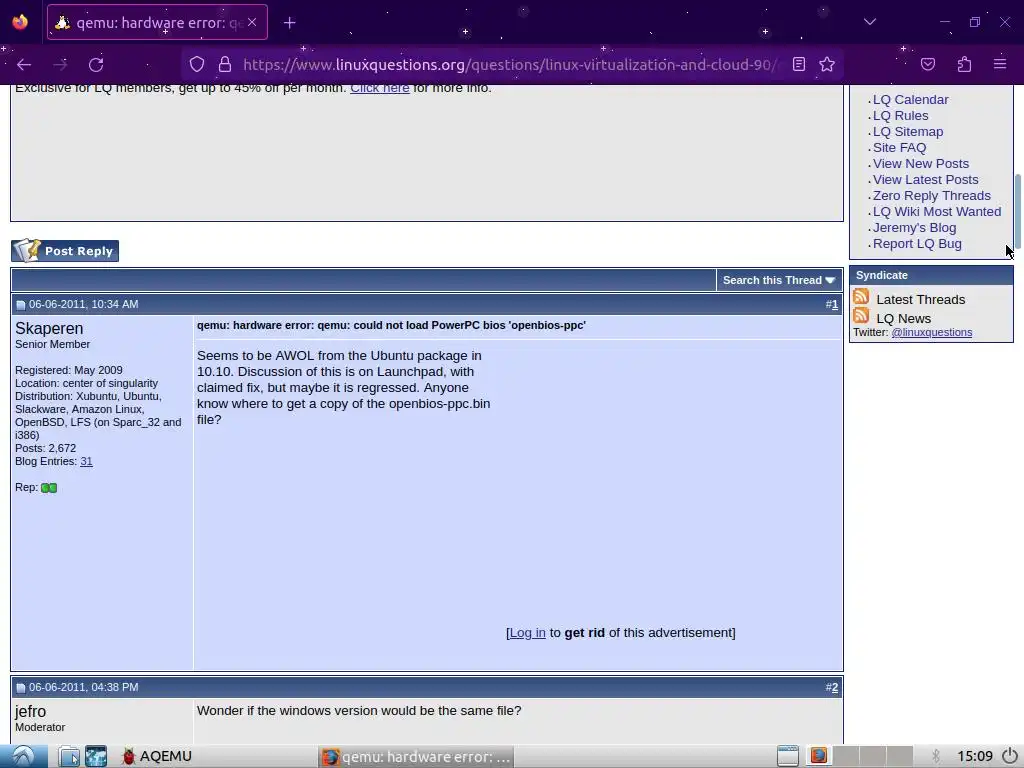Open Zero Reply Threads link

click(931, 195)
